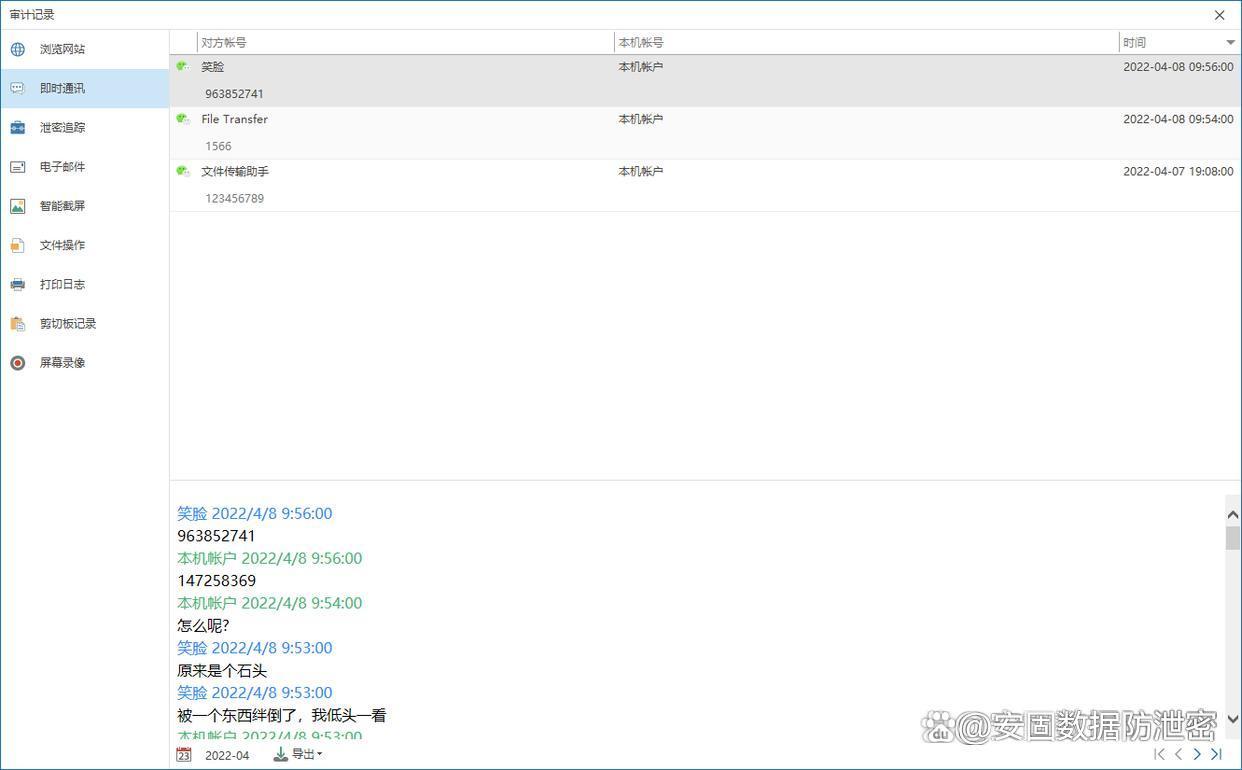Click the record icon for 屏幕录像
The image size is (1242, 770).
[17, 363]
